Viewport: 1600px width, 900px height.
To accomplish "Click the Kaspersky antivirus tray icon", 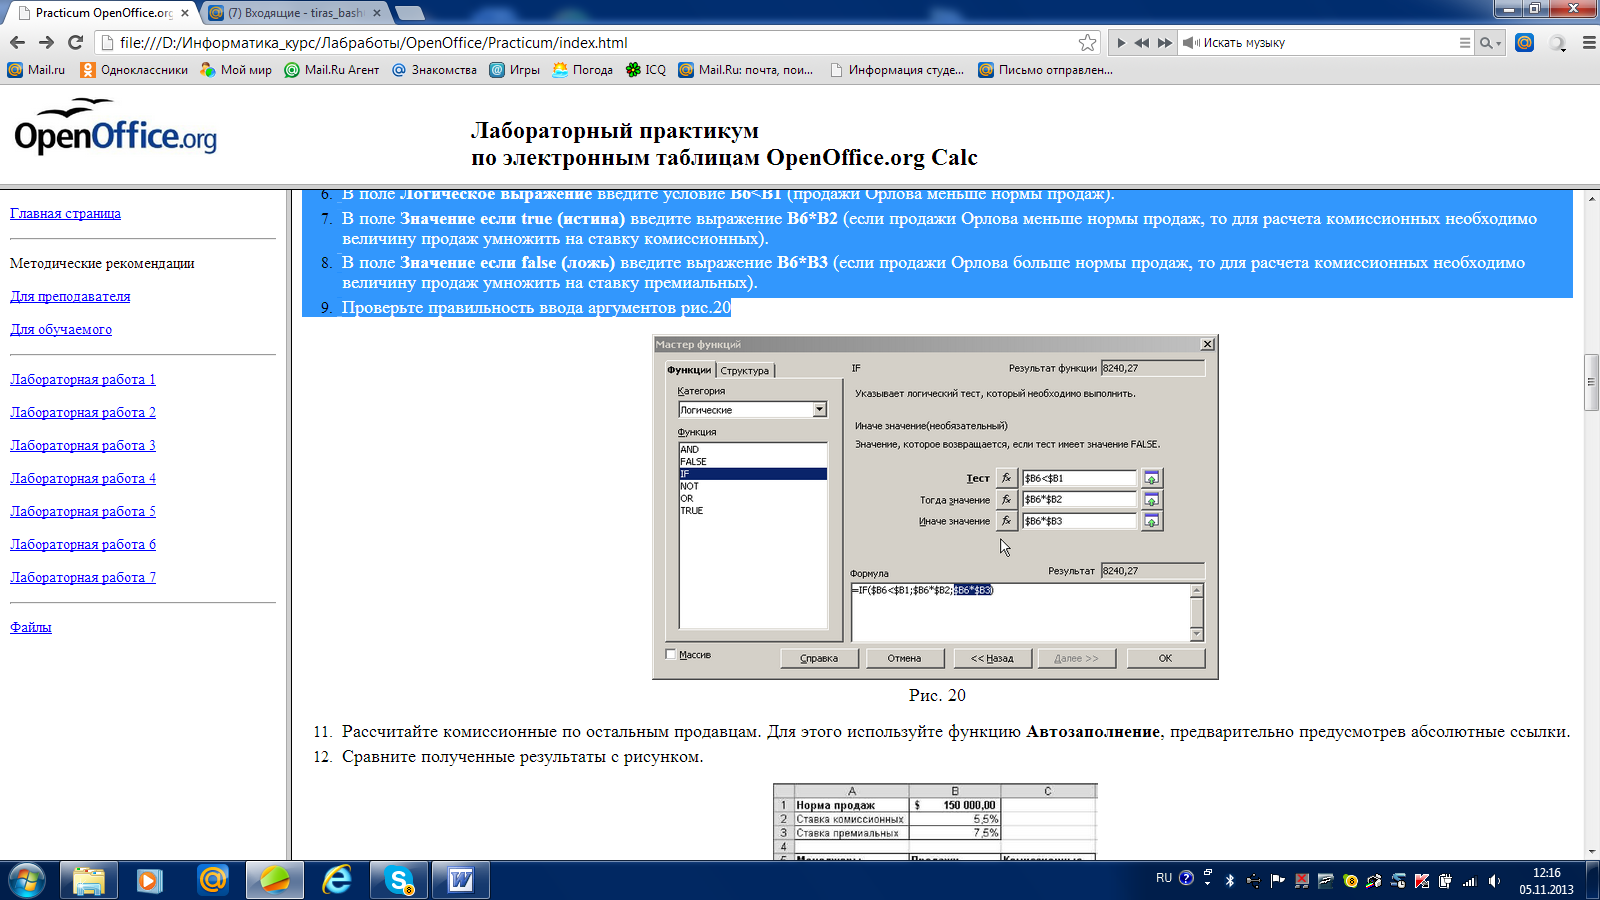I will pyautogui.click(x=1421, y=881).
